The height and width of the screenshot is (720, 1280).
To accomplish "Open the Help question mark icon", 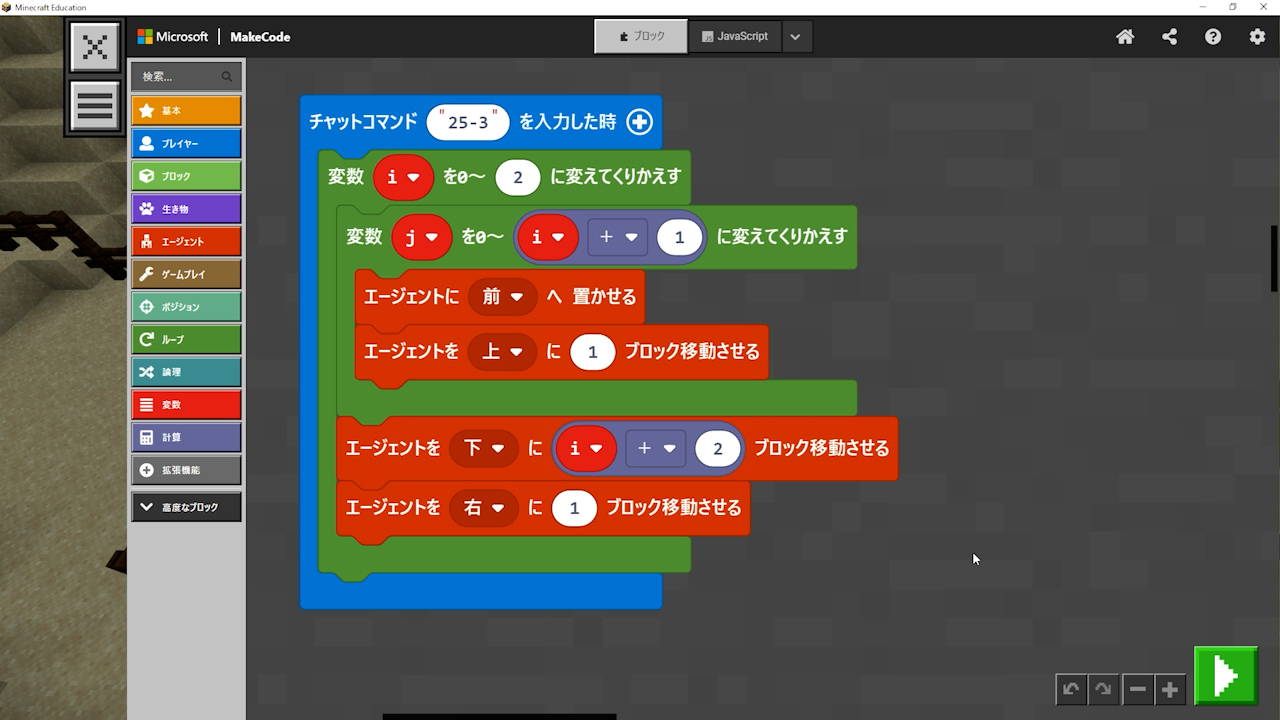I will point(1213,37).
